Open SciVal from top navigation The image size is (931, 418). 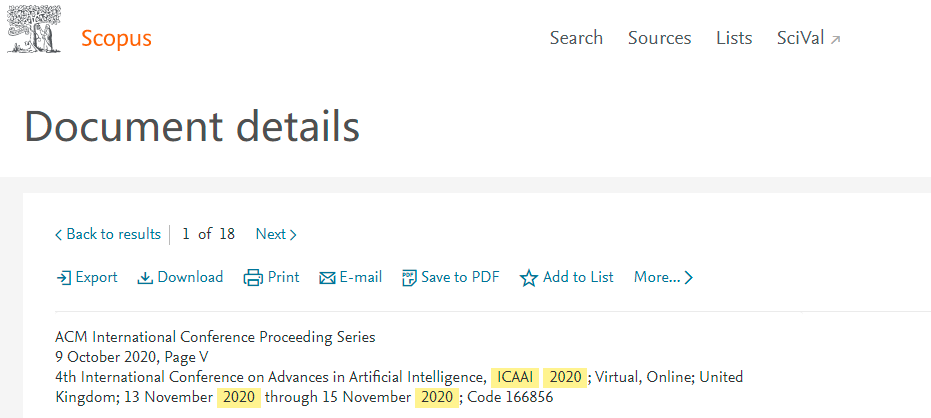click(800, 38)
